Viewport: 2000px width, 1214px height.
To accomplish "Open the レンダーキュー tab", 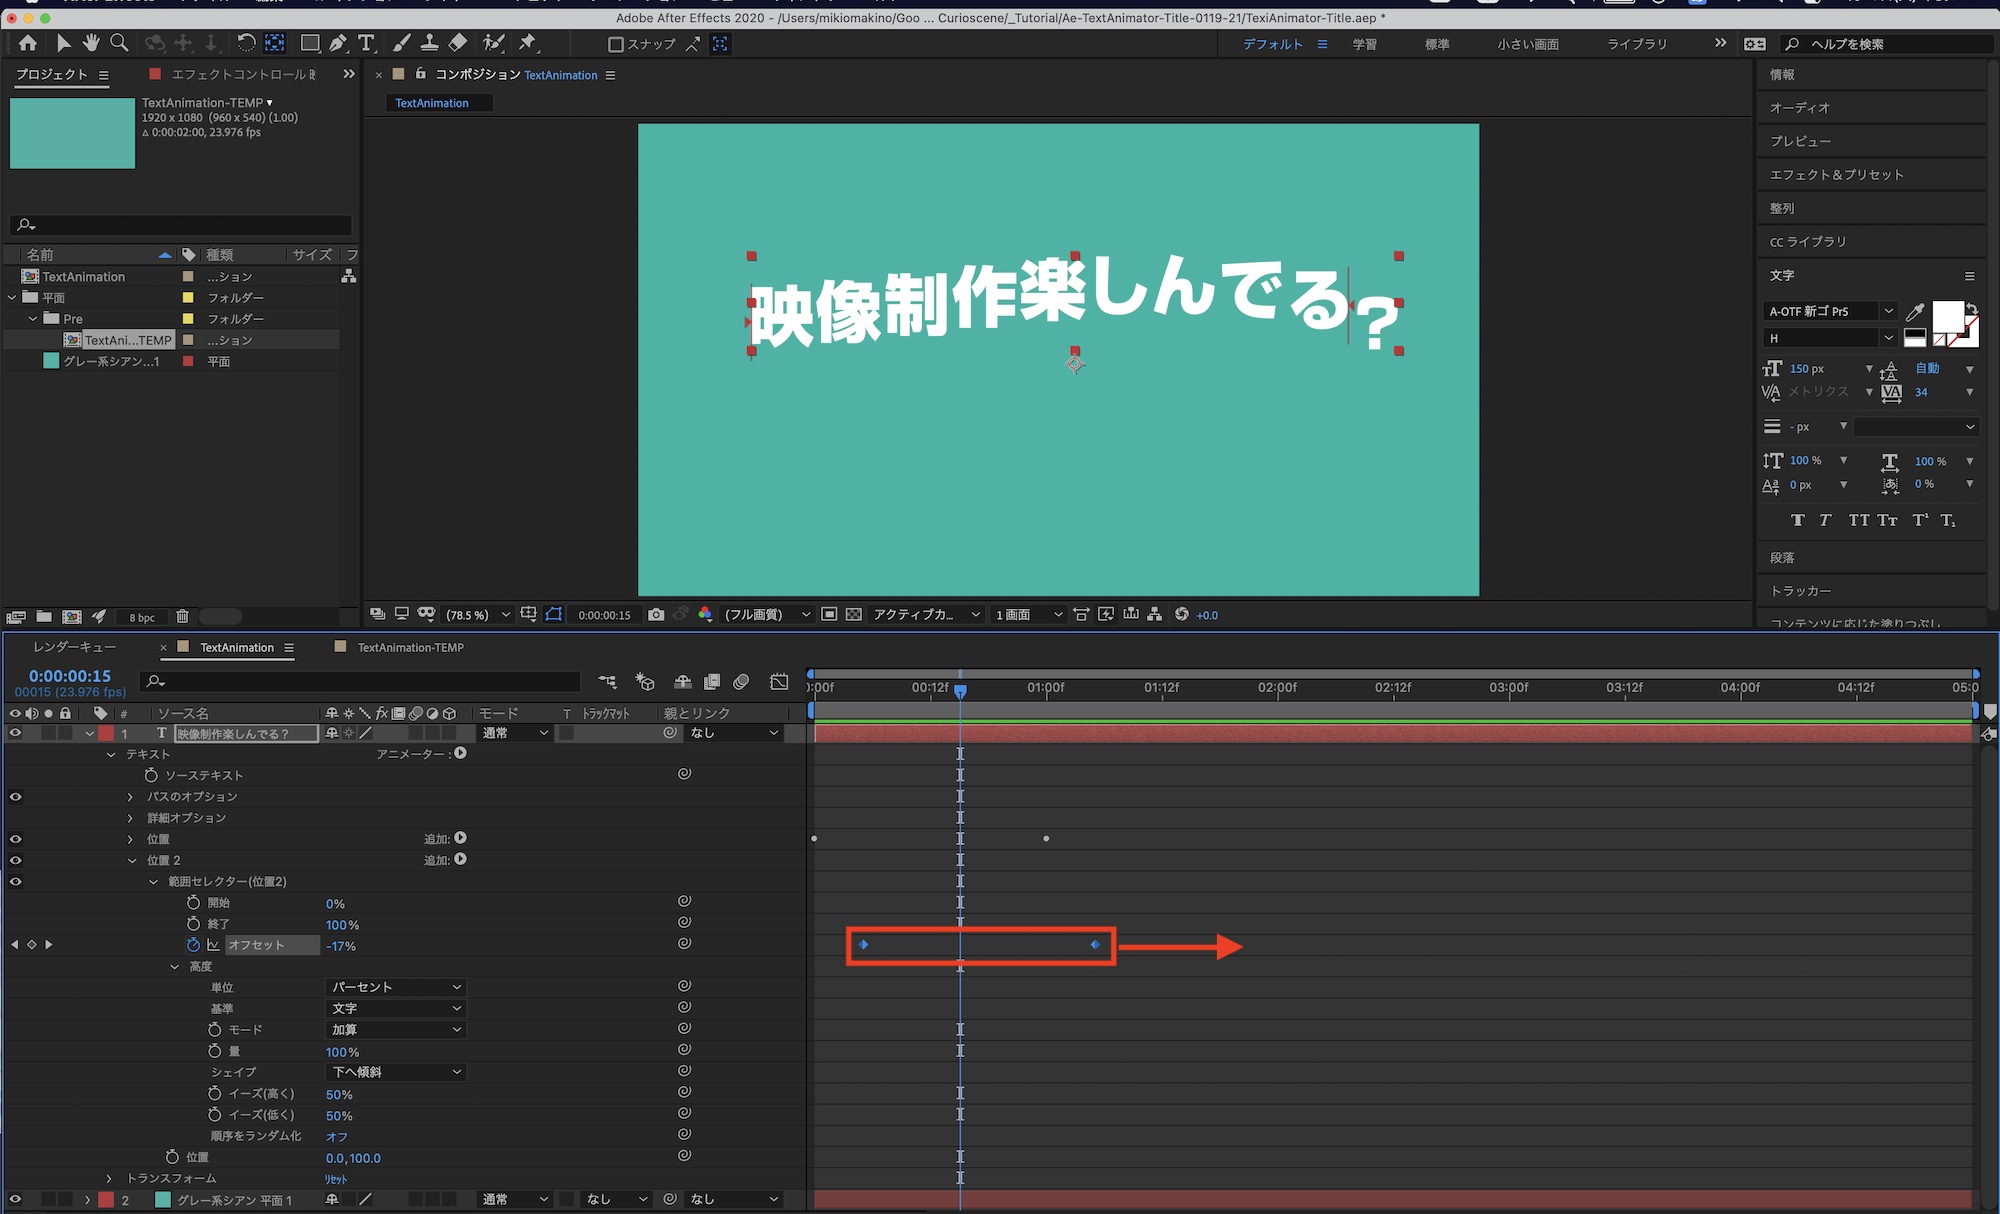I will (x=74, y=648).
